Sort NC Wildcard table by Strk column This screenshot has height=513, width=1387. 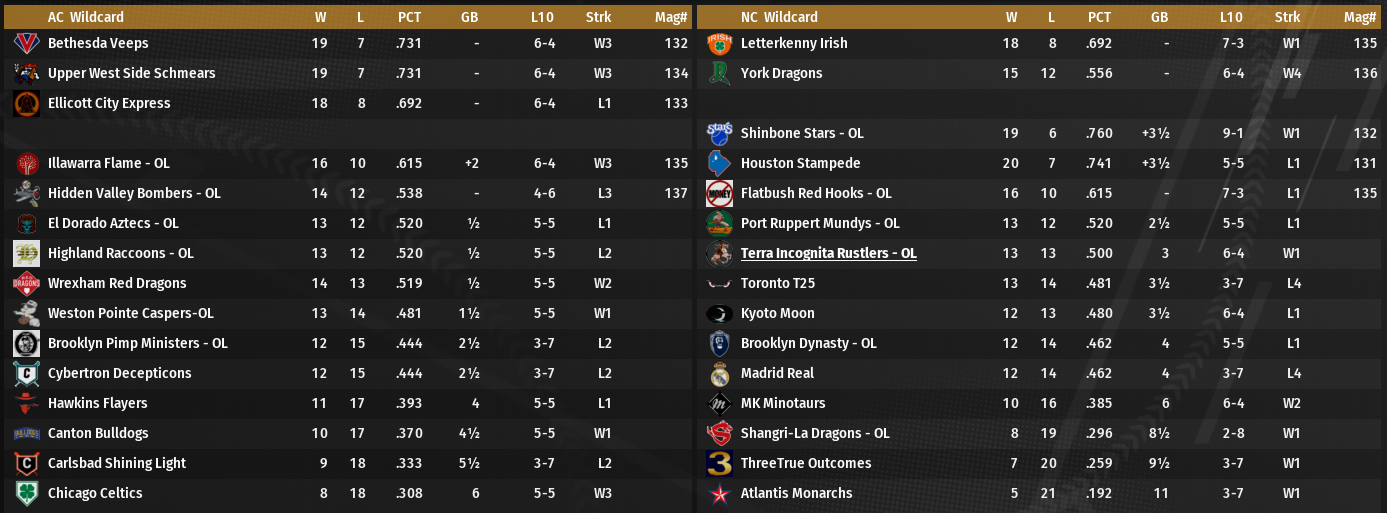point(1287,17)
